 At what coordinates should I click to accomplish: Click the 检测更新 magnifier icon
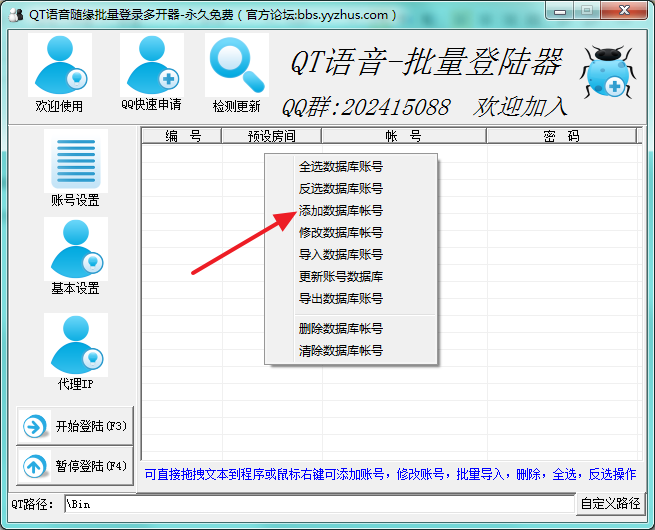[236, 66]
